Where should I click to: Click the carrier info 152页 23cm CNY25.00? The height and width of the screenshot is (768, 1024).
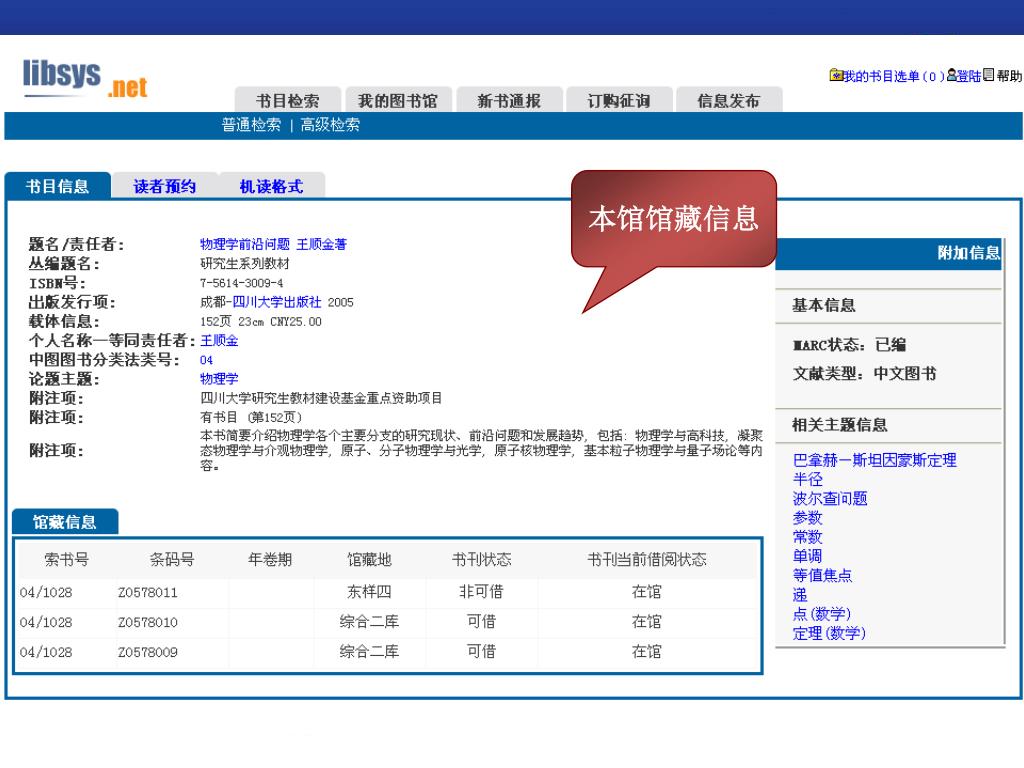(x=261, y=322)
